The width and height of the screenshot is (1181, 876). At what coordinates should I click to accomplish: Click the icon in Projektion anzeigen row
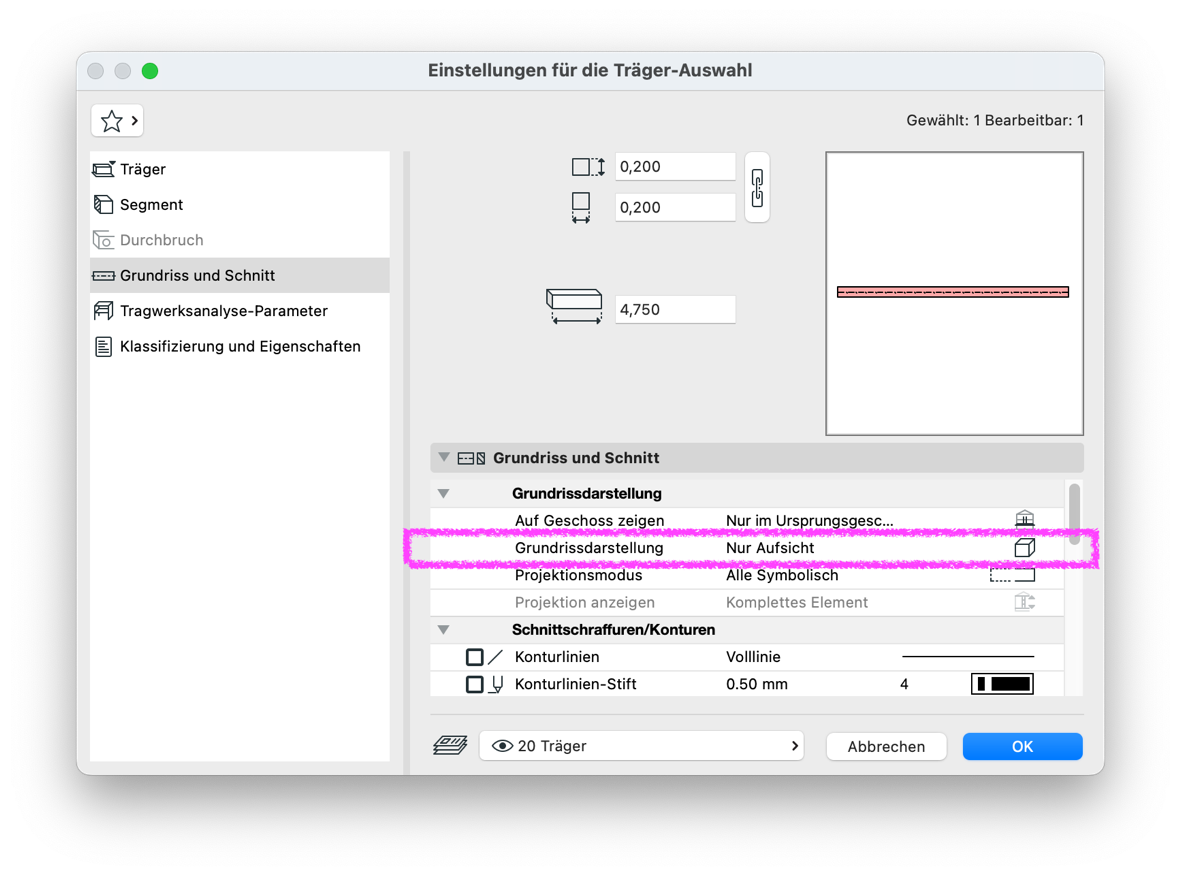[1024, 602]
